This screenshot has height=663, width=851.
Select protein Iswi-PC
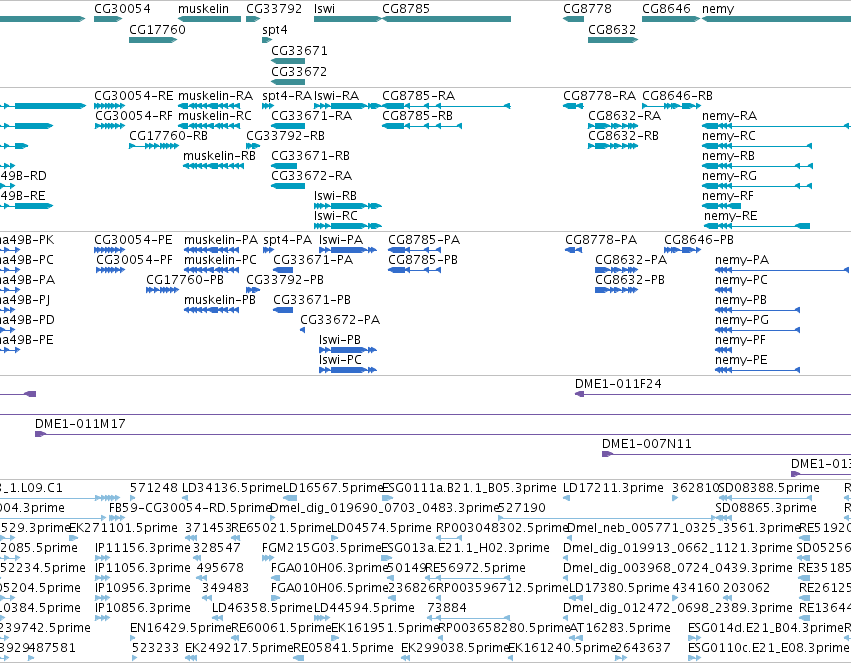pyautogui.click(x=340, y=360)
